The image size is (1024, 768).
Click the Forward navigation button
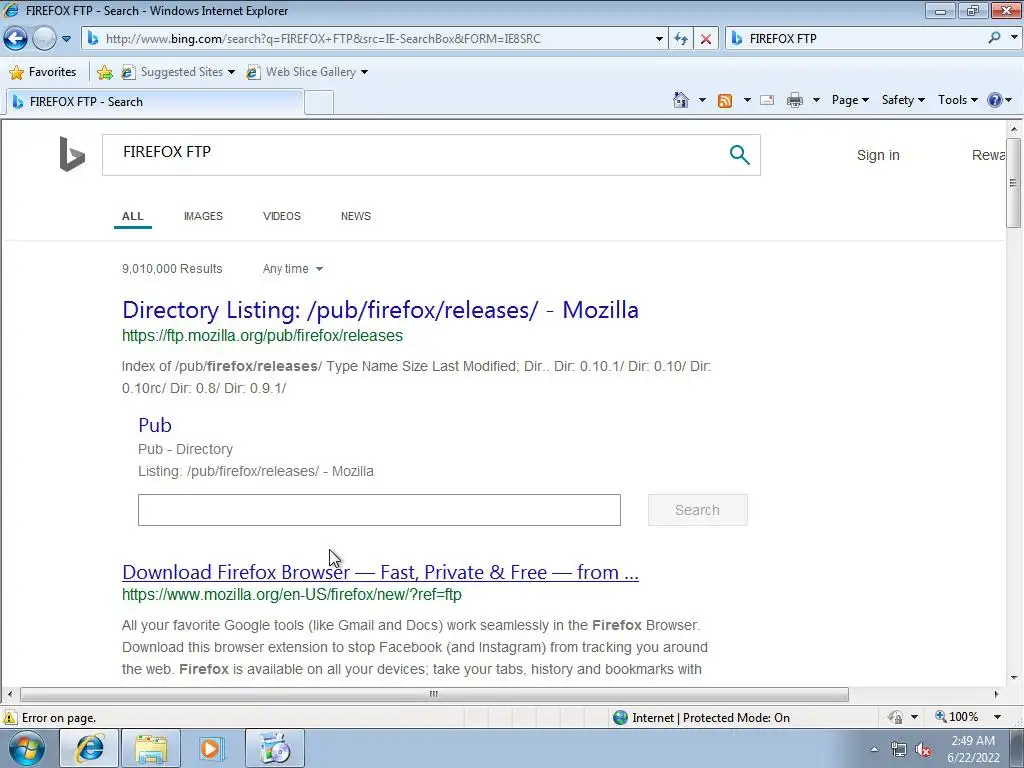click(44, 39)
